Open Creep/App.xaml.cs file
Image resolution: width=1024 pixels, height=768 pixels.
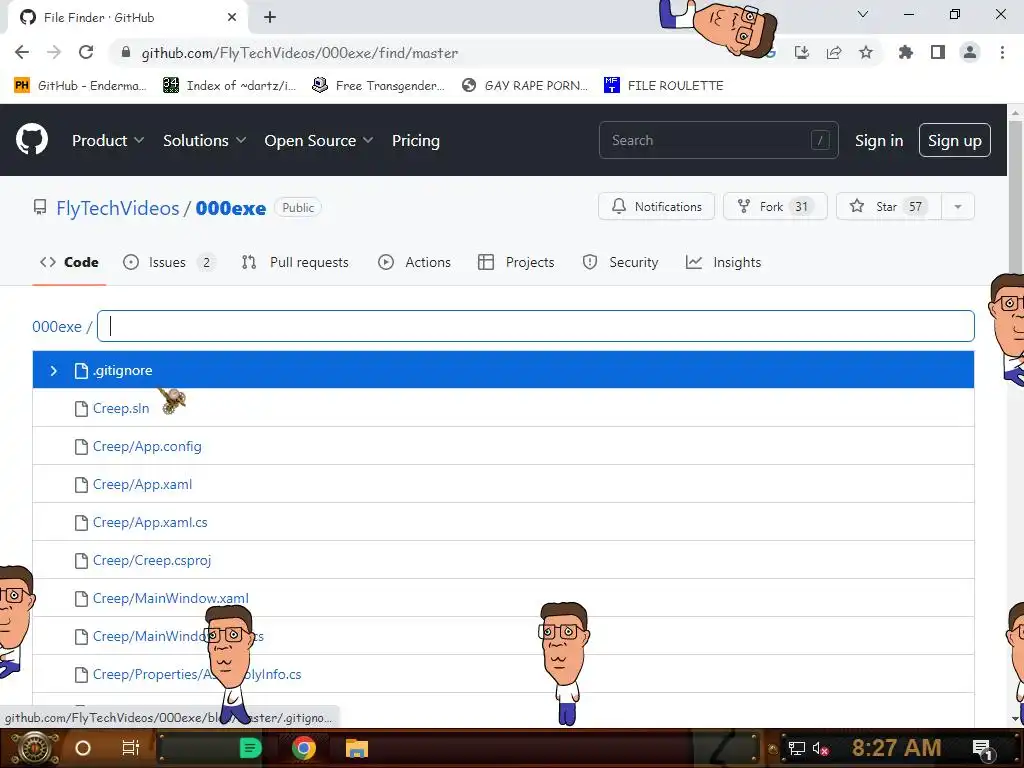150,522
